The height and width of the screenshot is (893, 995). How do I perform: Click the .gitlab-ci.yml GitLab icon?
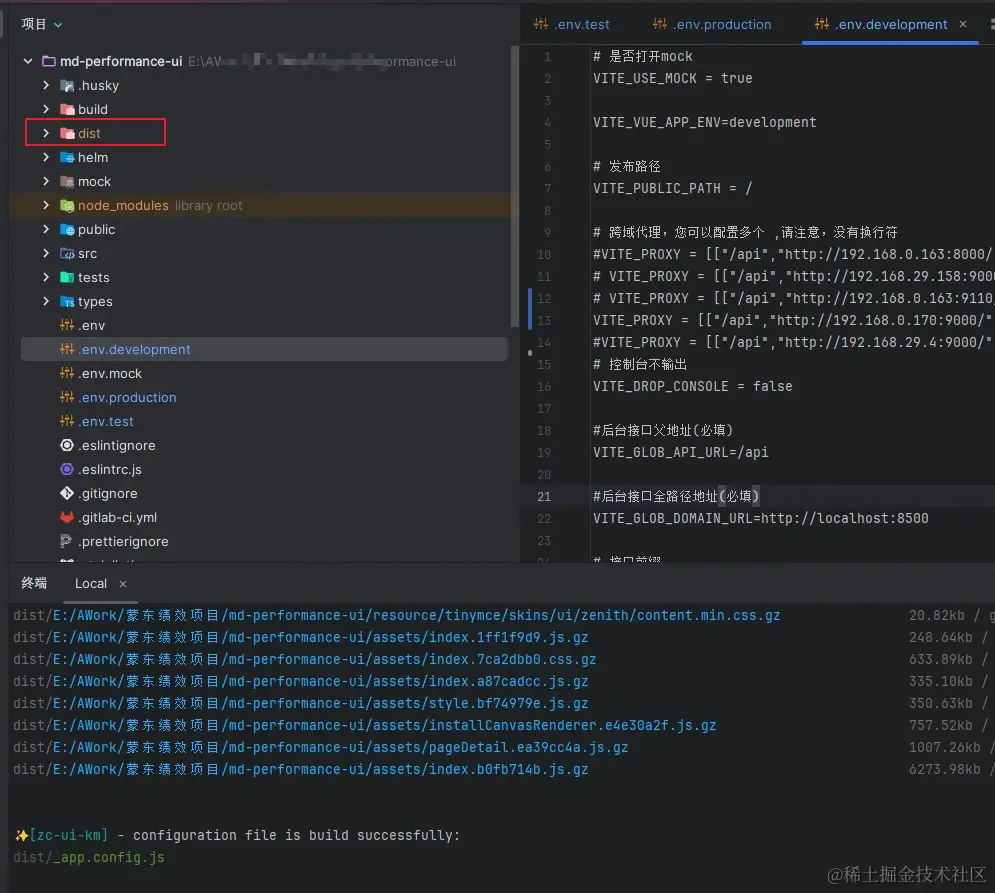[x=67, y=517]
